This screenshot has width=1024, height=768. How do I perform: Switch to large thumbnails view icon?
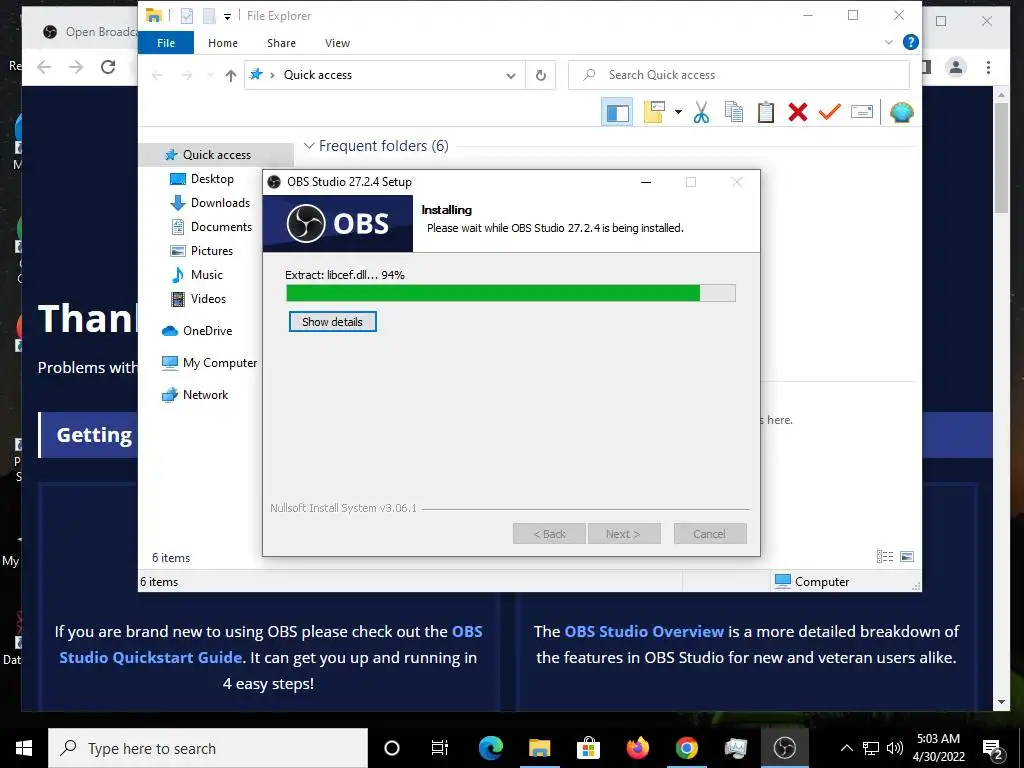click(x=907, y=556)
